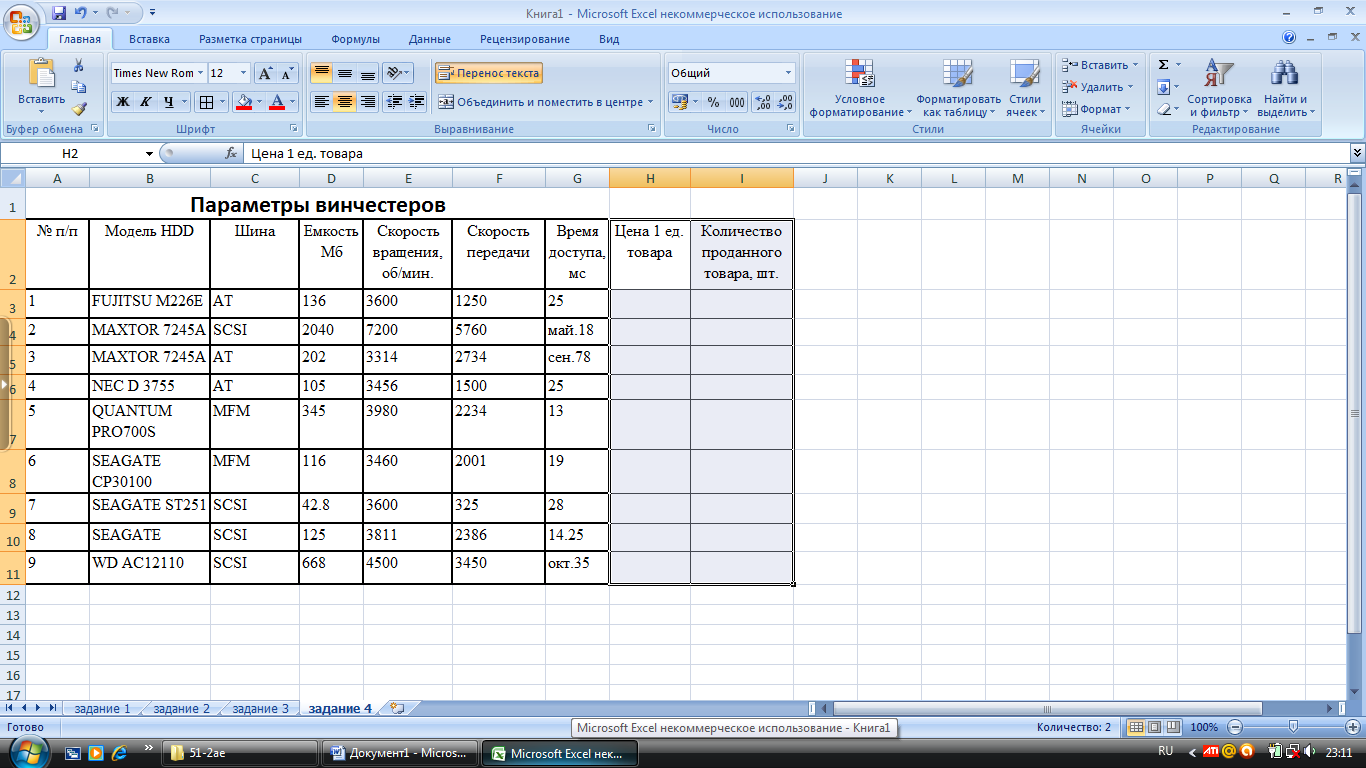Expand the Name Box dropdown
Screen dimensions: 1366x768
(x=150, y=153)
